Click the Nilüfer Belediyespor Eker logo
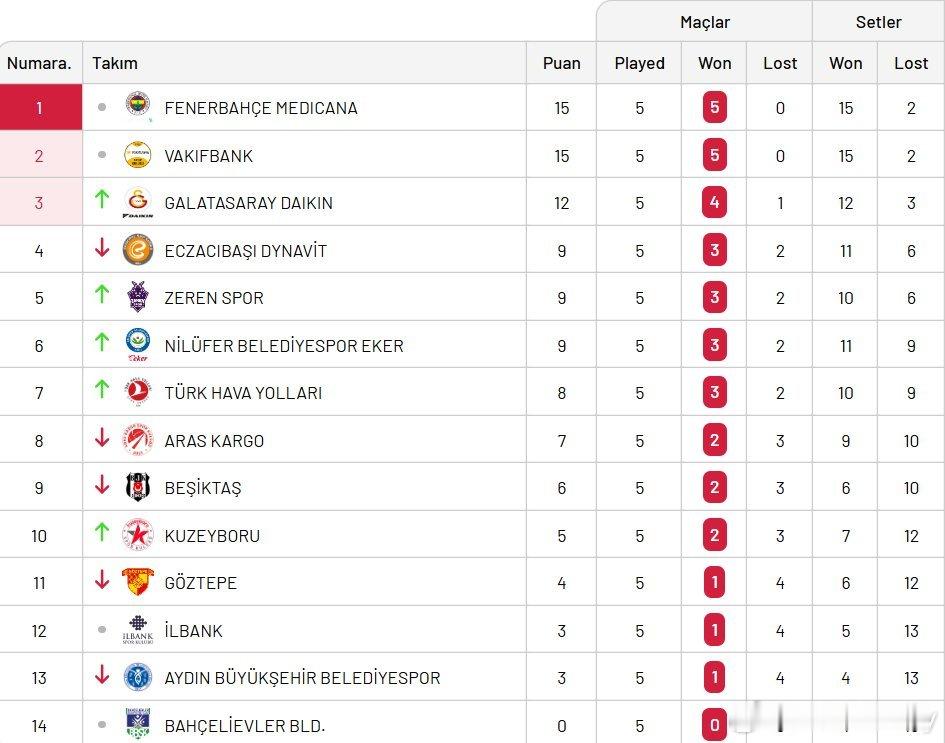 click(x=138, y=345)
